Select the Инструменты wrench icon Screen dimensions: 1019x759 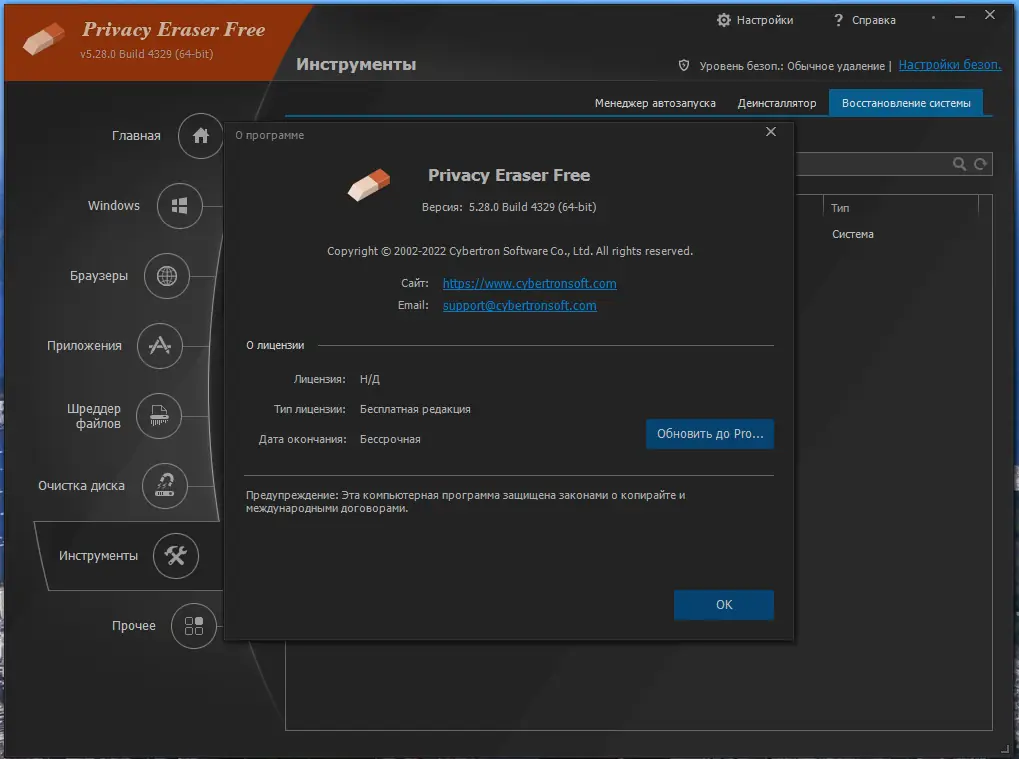175,556
